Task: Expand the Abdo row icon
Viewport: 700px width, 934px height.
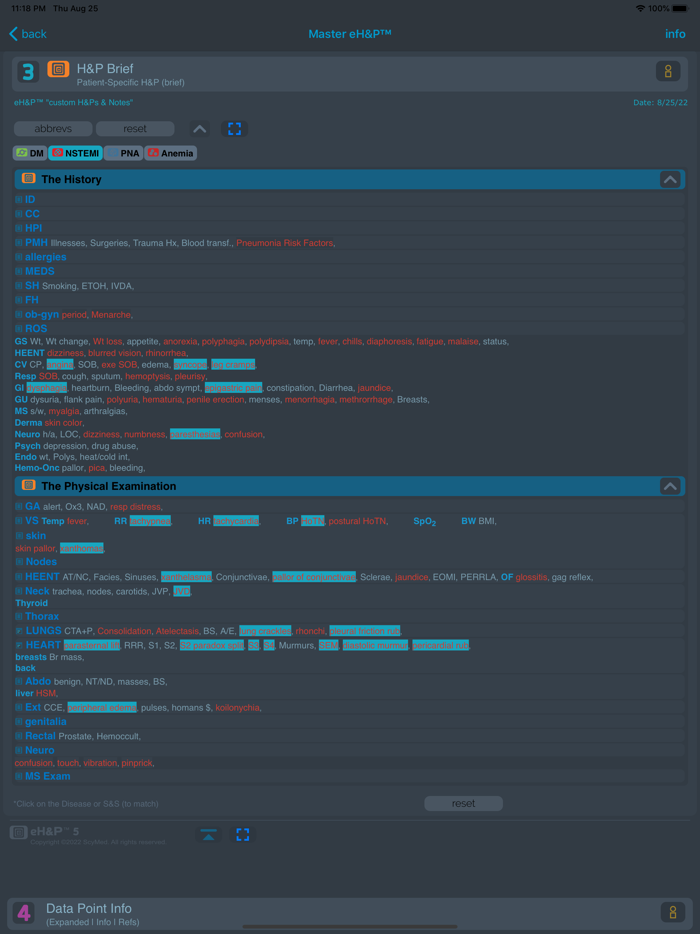Action: click(18, 681)
